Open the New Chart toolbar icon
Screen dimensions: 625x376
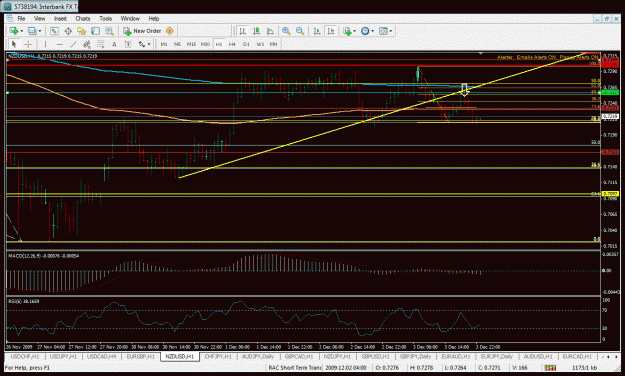pos(14,31)
